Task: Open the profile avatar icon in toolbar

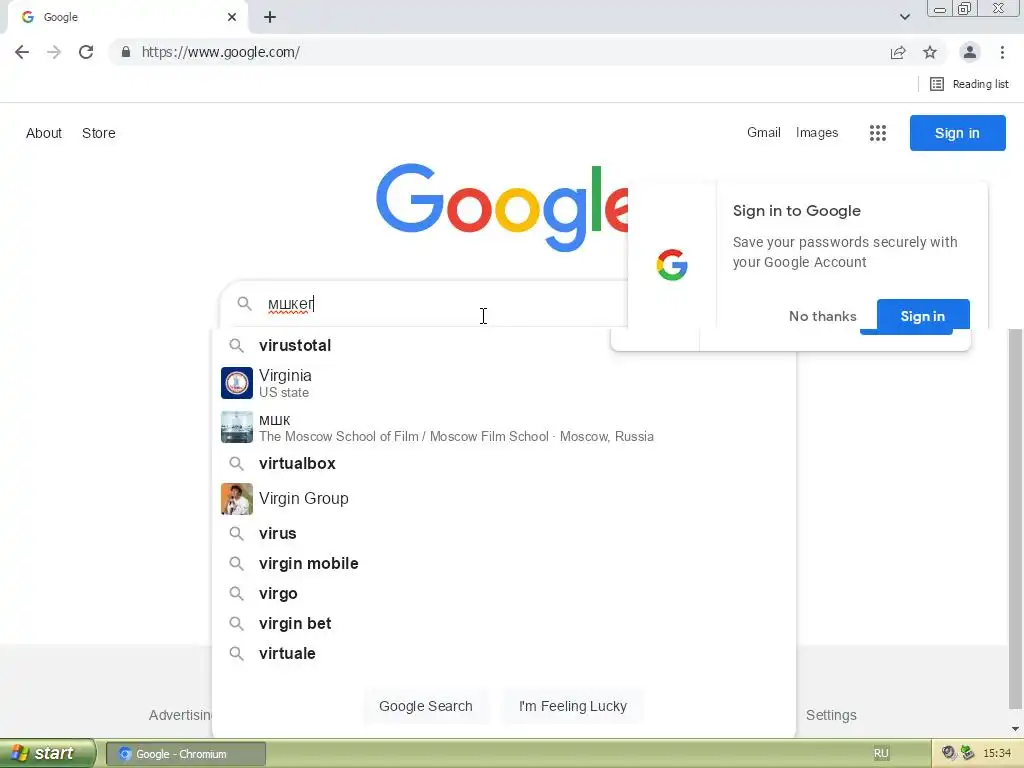Action: coord(970,52)
